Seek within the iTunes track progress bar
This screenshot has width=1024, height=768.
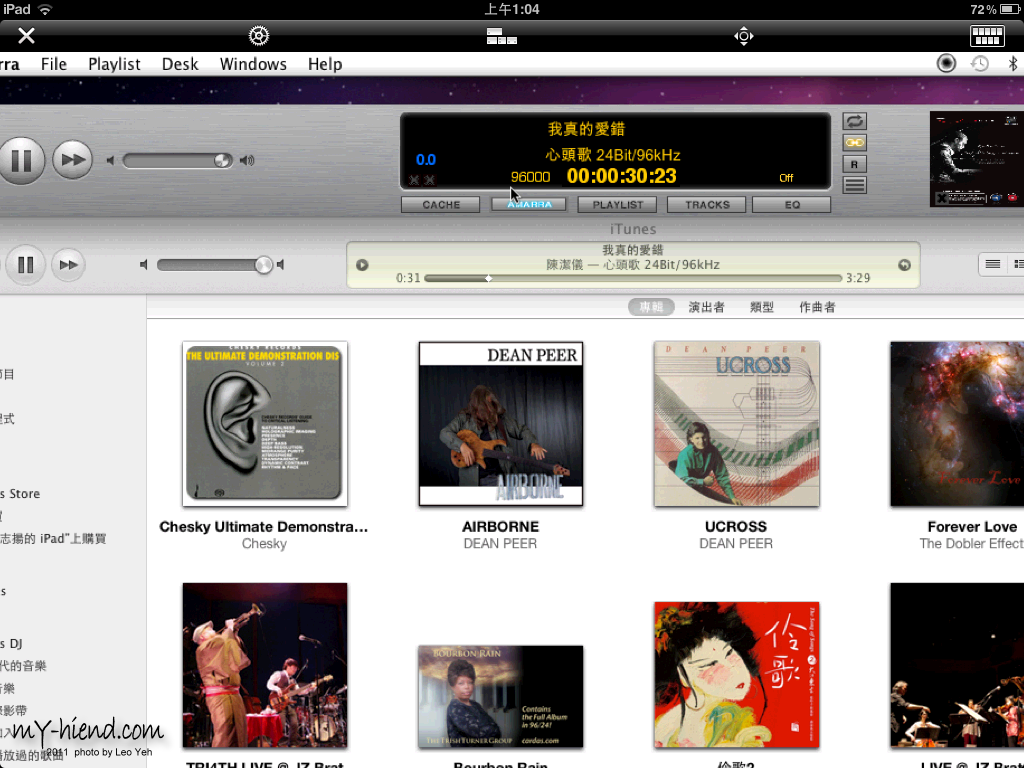(633, 278)
